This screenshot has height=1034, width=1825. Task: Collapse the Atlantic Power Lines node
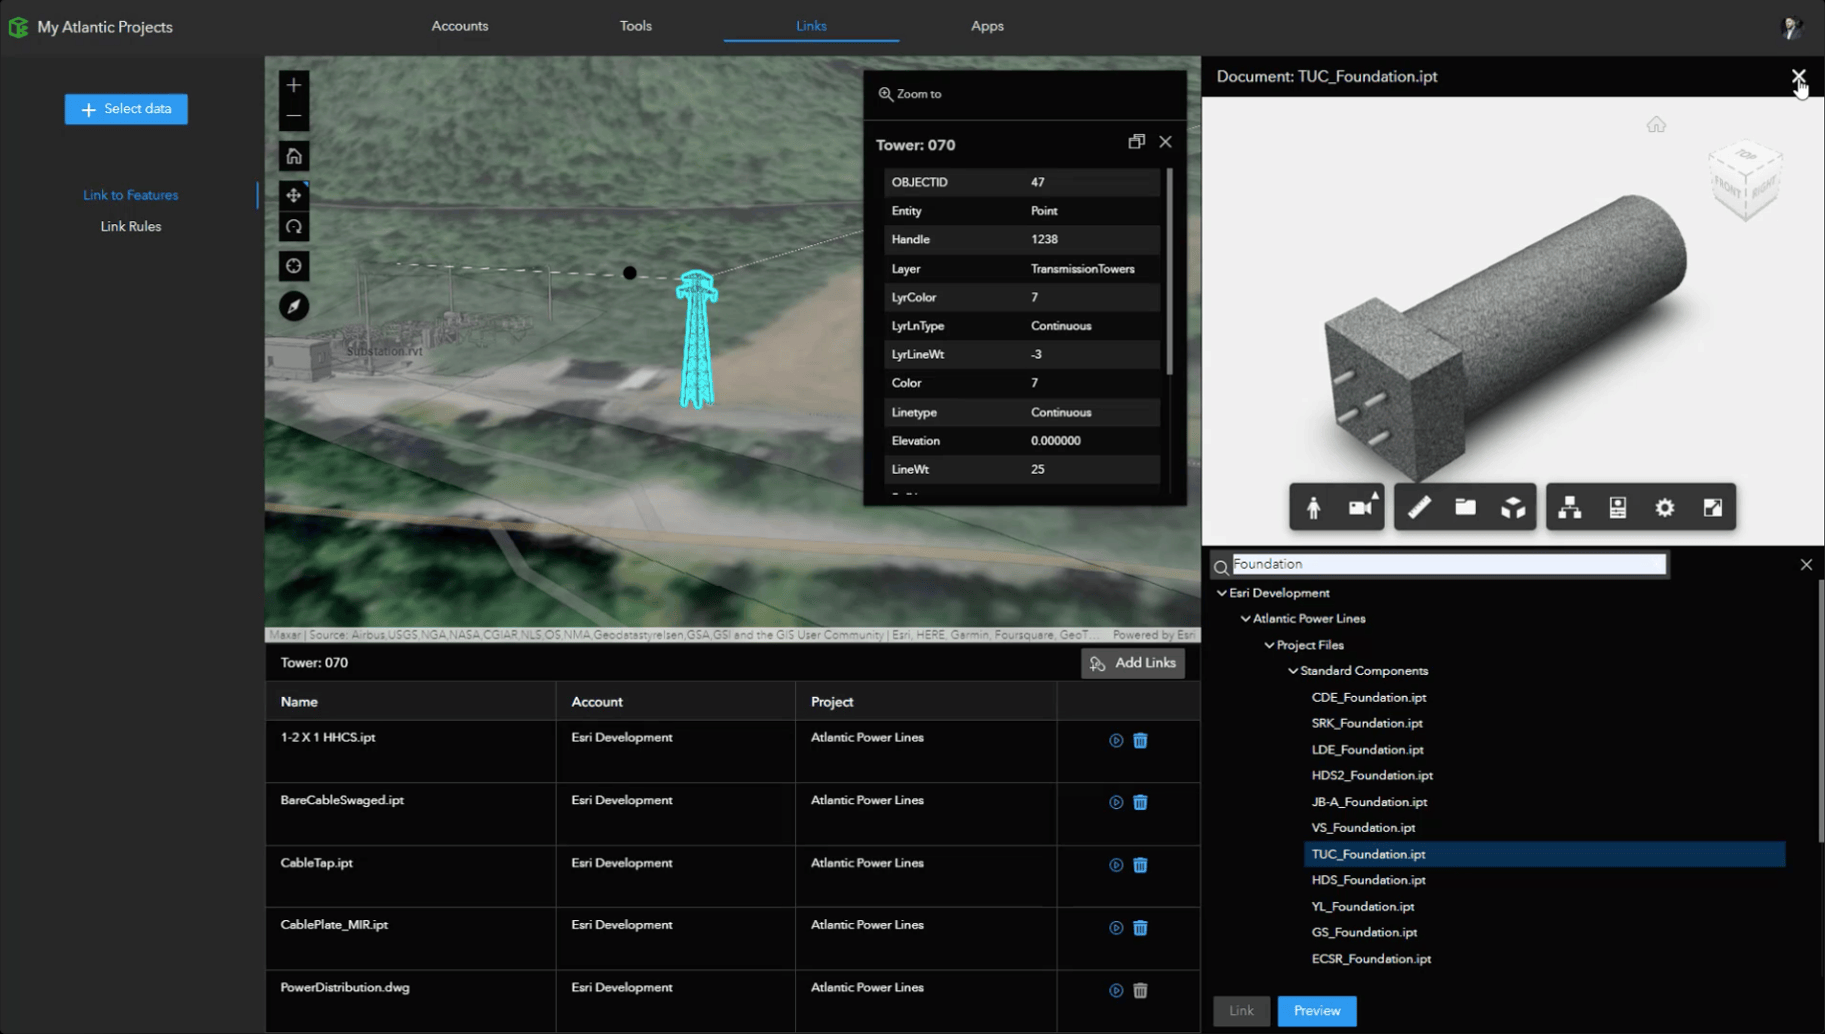click(x=1245, y=618)
